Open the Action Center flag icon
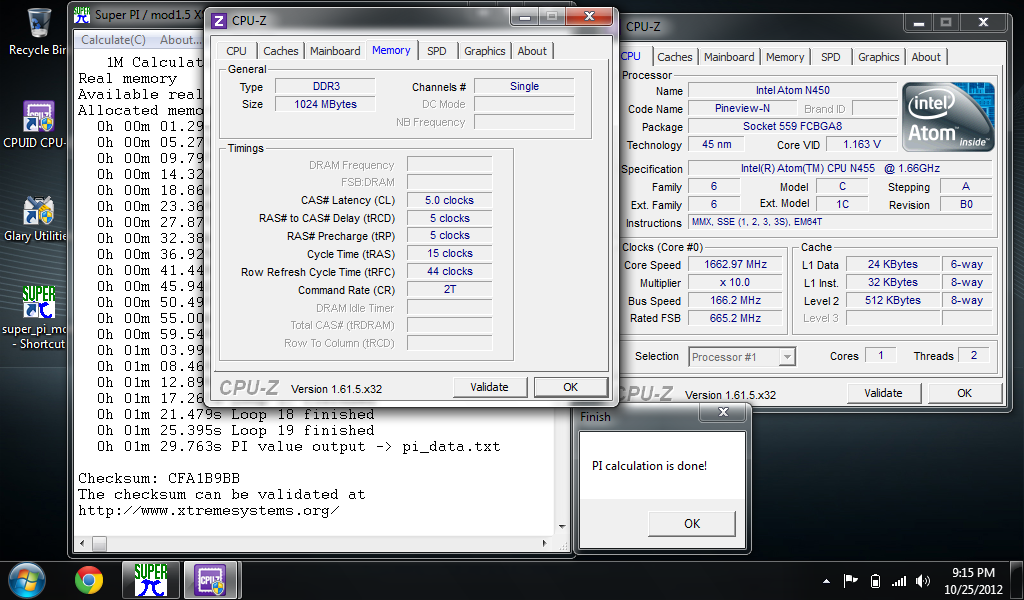This screenshot has width=1024, height=600. 850,580
